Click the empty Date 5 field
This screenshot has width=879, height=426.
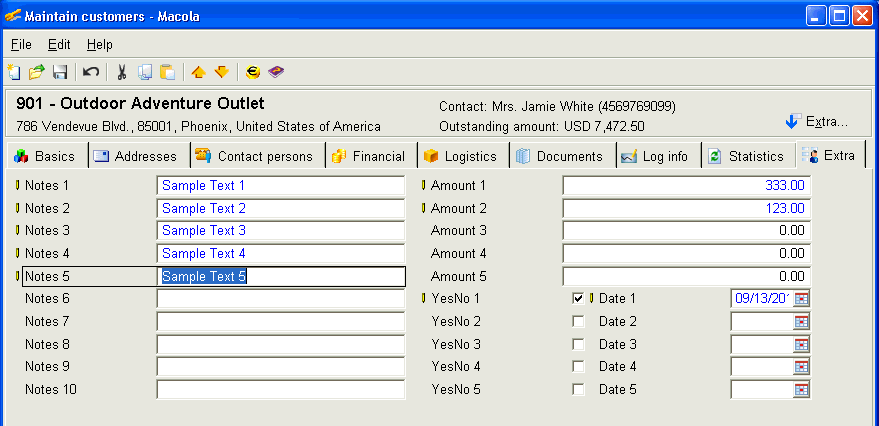click(762, 390)
